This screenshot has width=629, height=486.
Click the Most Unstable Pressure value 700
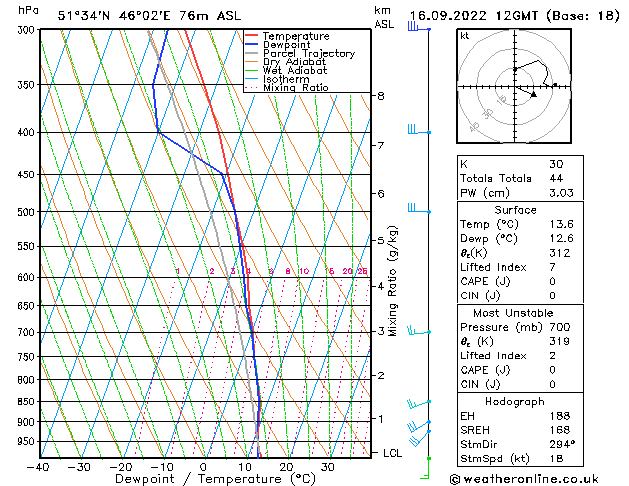pyautogui.click(x=560, y=327)
